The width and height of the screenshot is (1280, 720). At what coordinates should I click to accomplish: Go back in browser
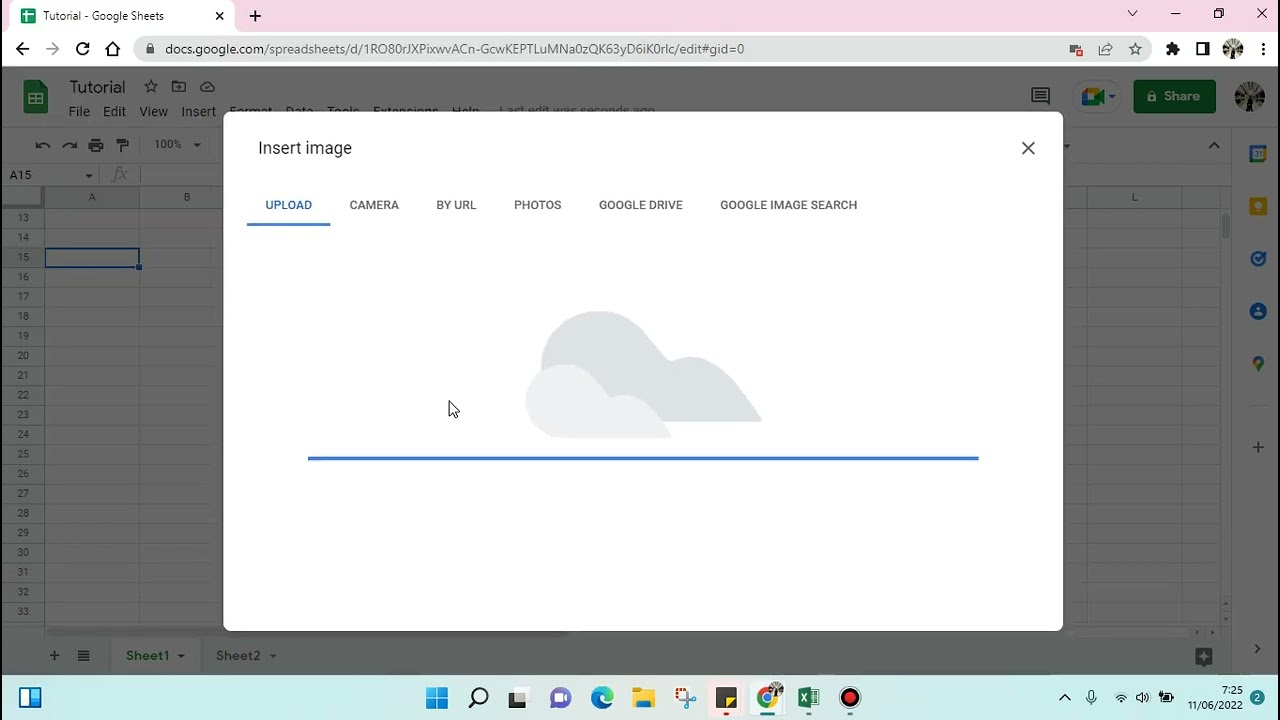[22, 48]
